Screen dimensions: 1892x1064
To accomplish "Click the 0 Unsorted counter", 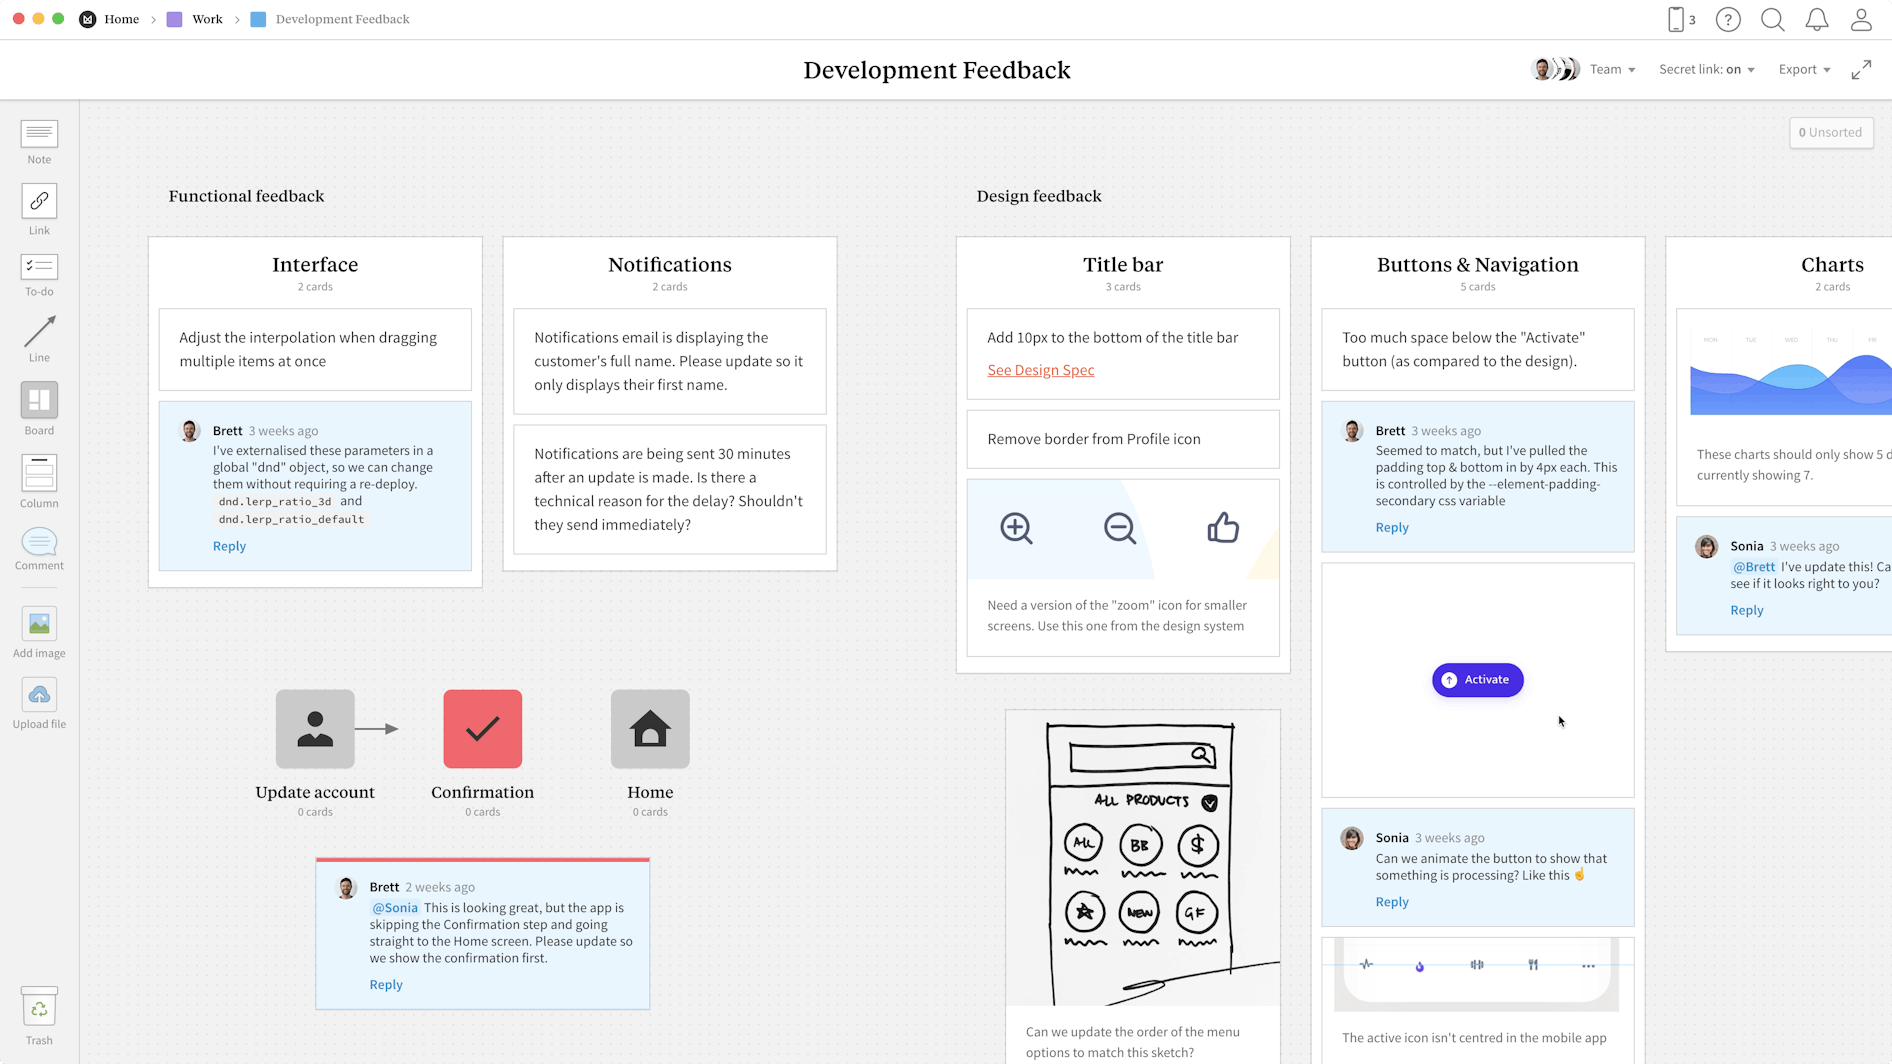I will click(1831, 132).
